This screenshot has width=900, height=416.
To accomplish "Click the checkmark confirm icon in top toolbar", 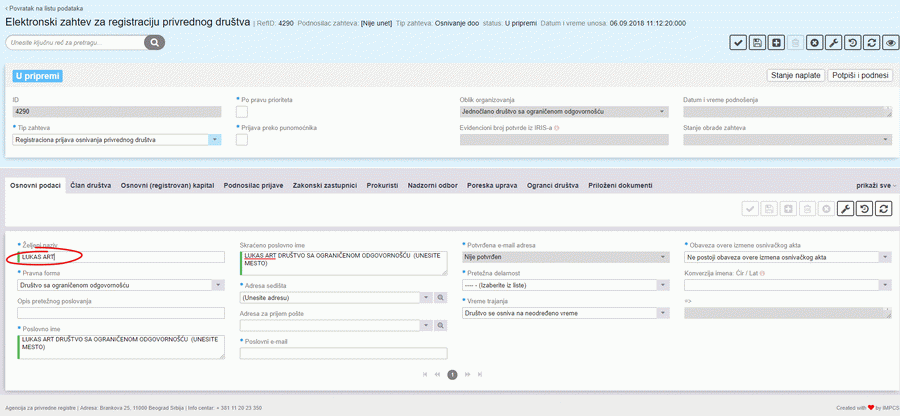I will [x=738, y=43].
